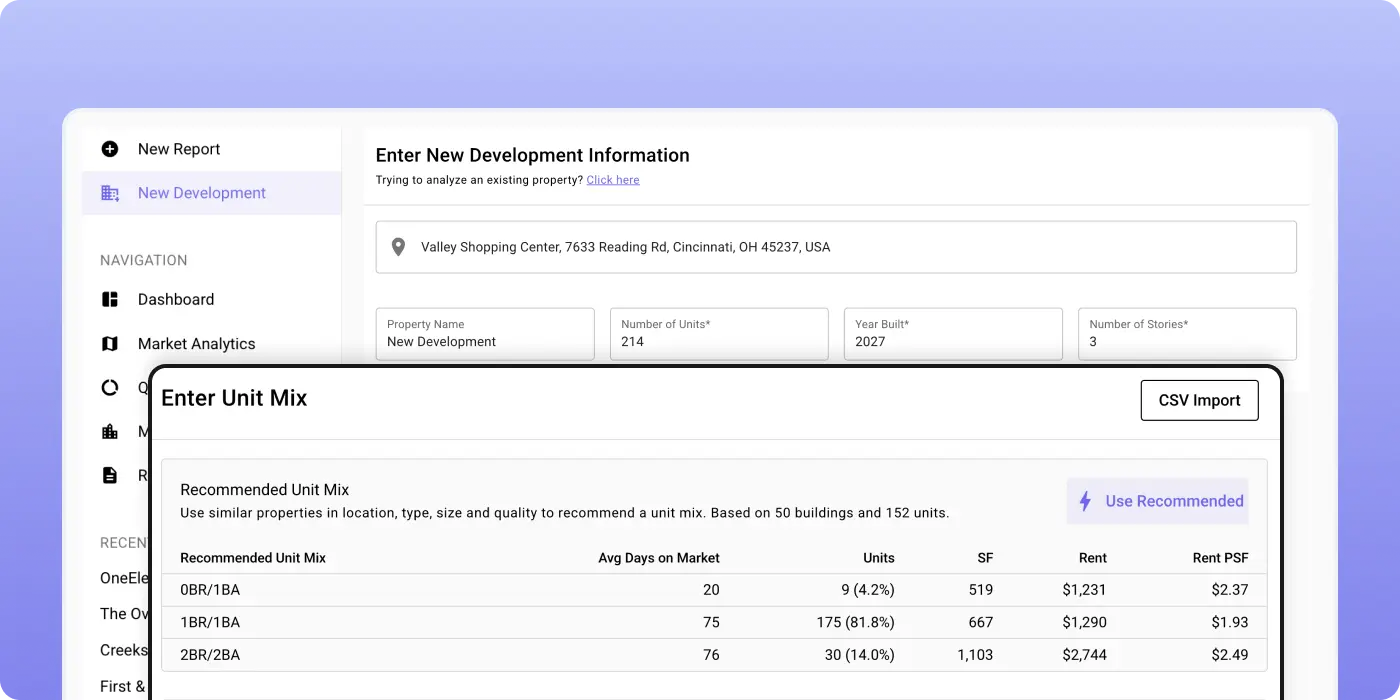
Task: Click the New Report plus icon
Action: (x=110, y=149)
